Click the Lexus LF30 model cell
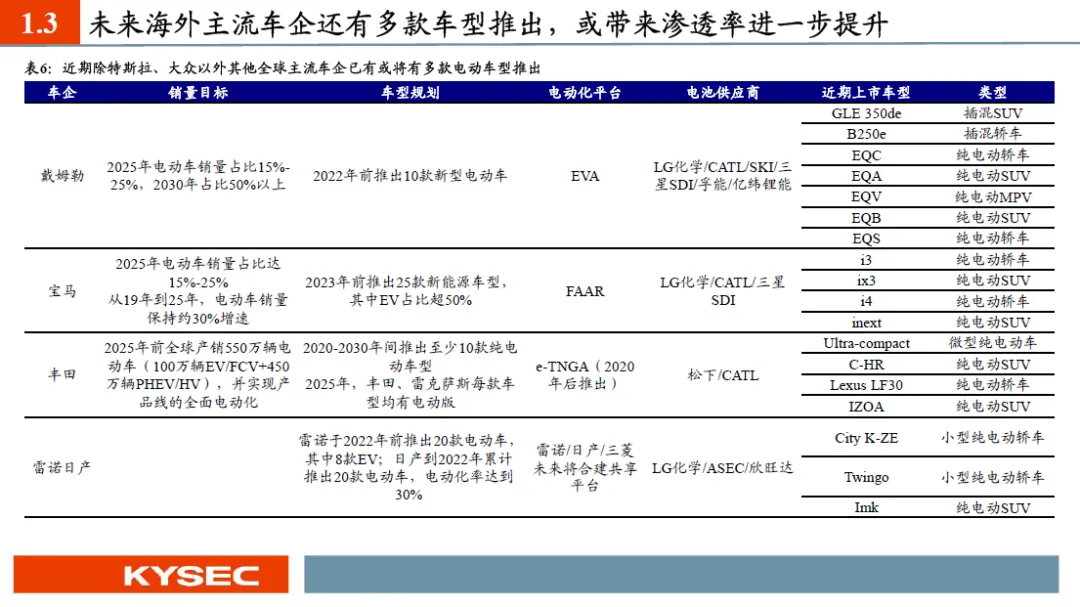This screenshot has width=1080, height=607. 866,385
